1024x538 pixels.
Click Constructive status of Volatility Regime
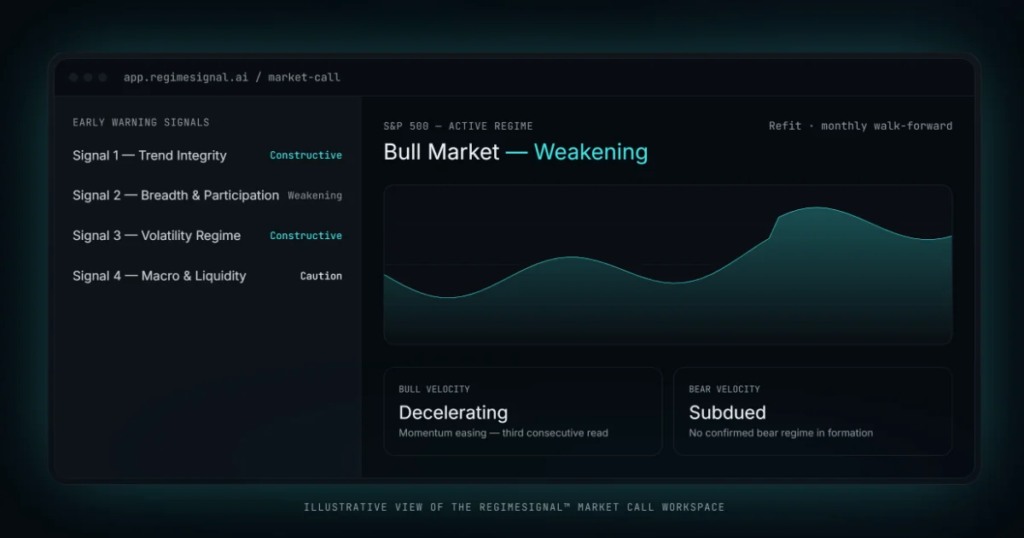coord(306,236)
